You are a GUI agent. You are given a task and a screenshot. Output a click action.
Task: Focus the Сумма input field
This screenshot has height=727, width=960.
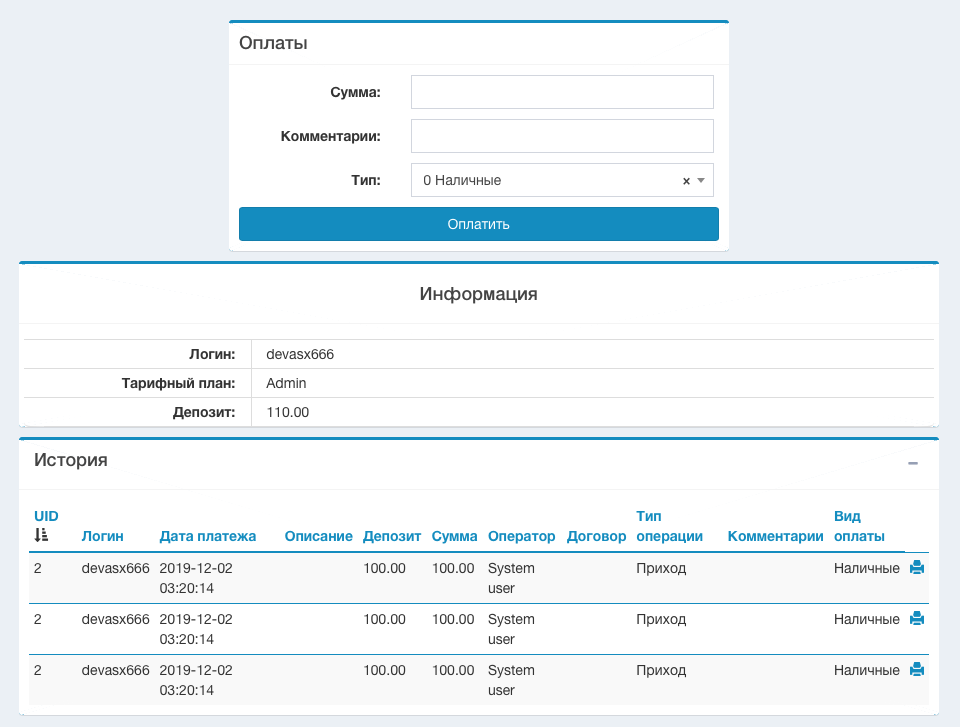pyautogui.click(x=562, y=92)
